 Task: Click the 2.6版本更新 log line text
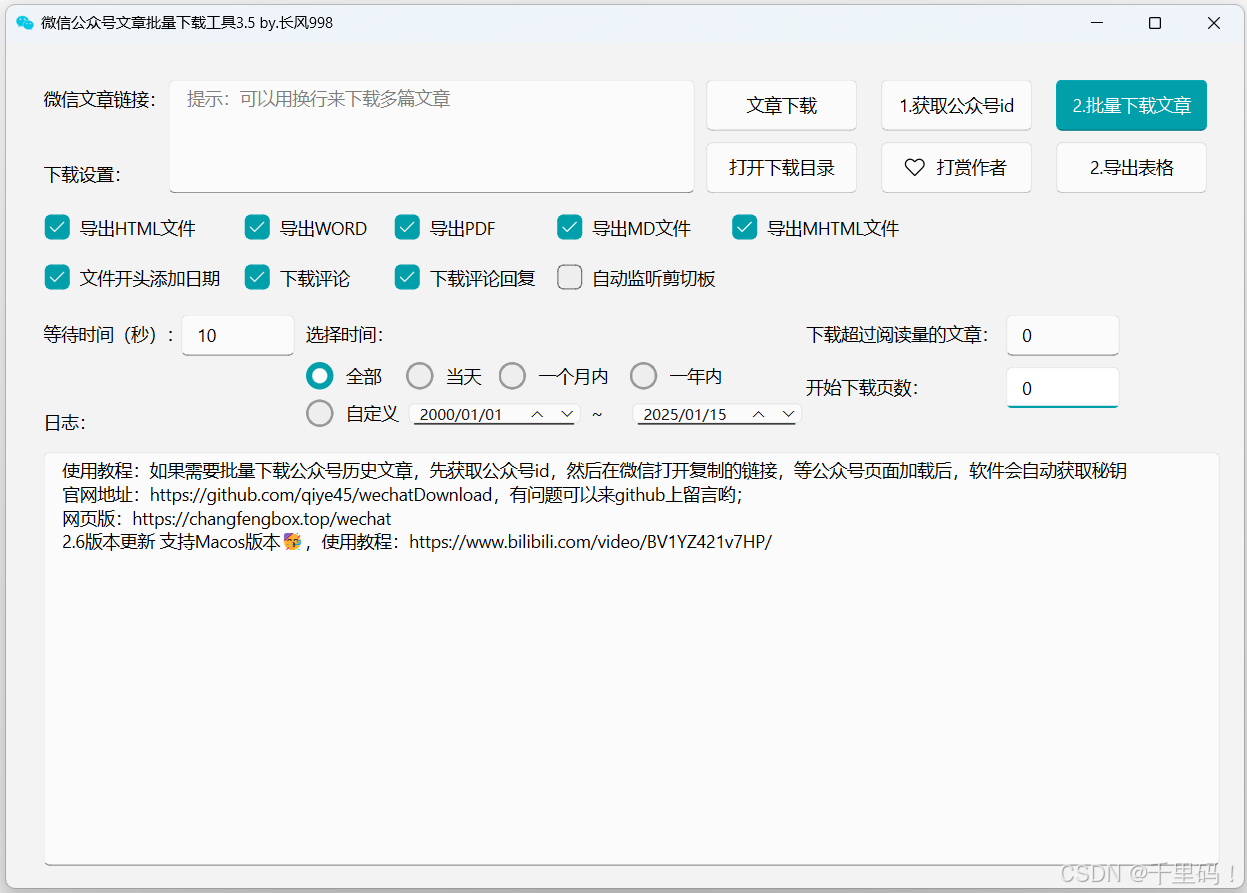(x=417, y=543)
